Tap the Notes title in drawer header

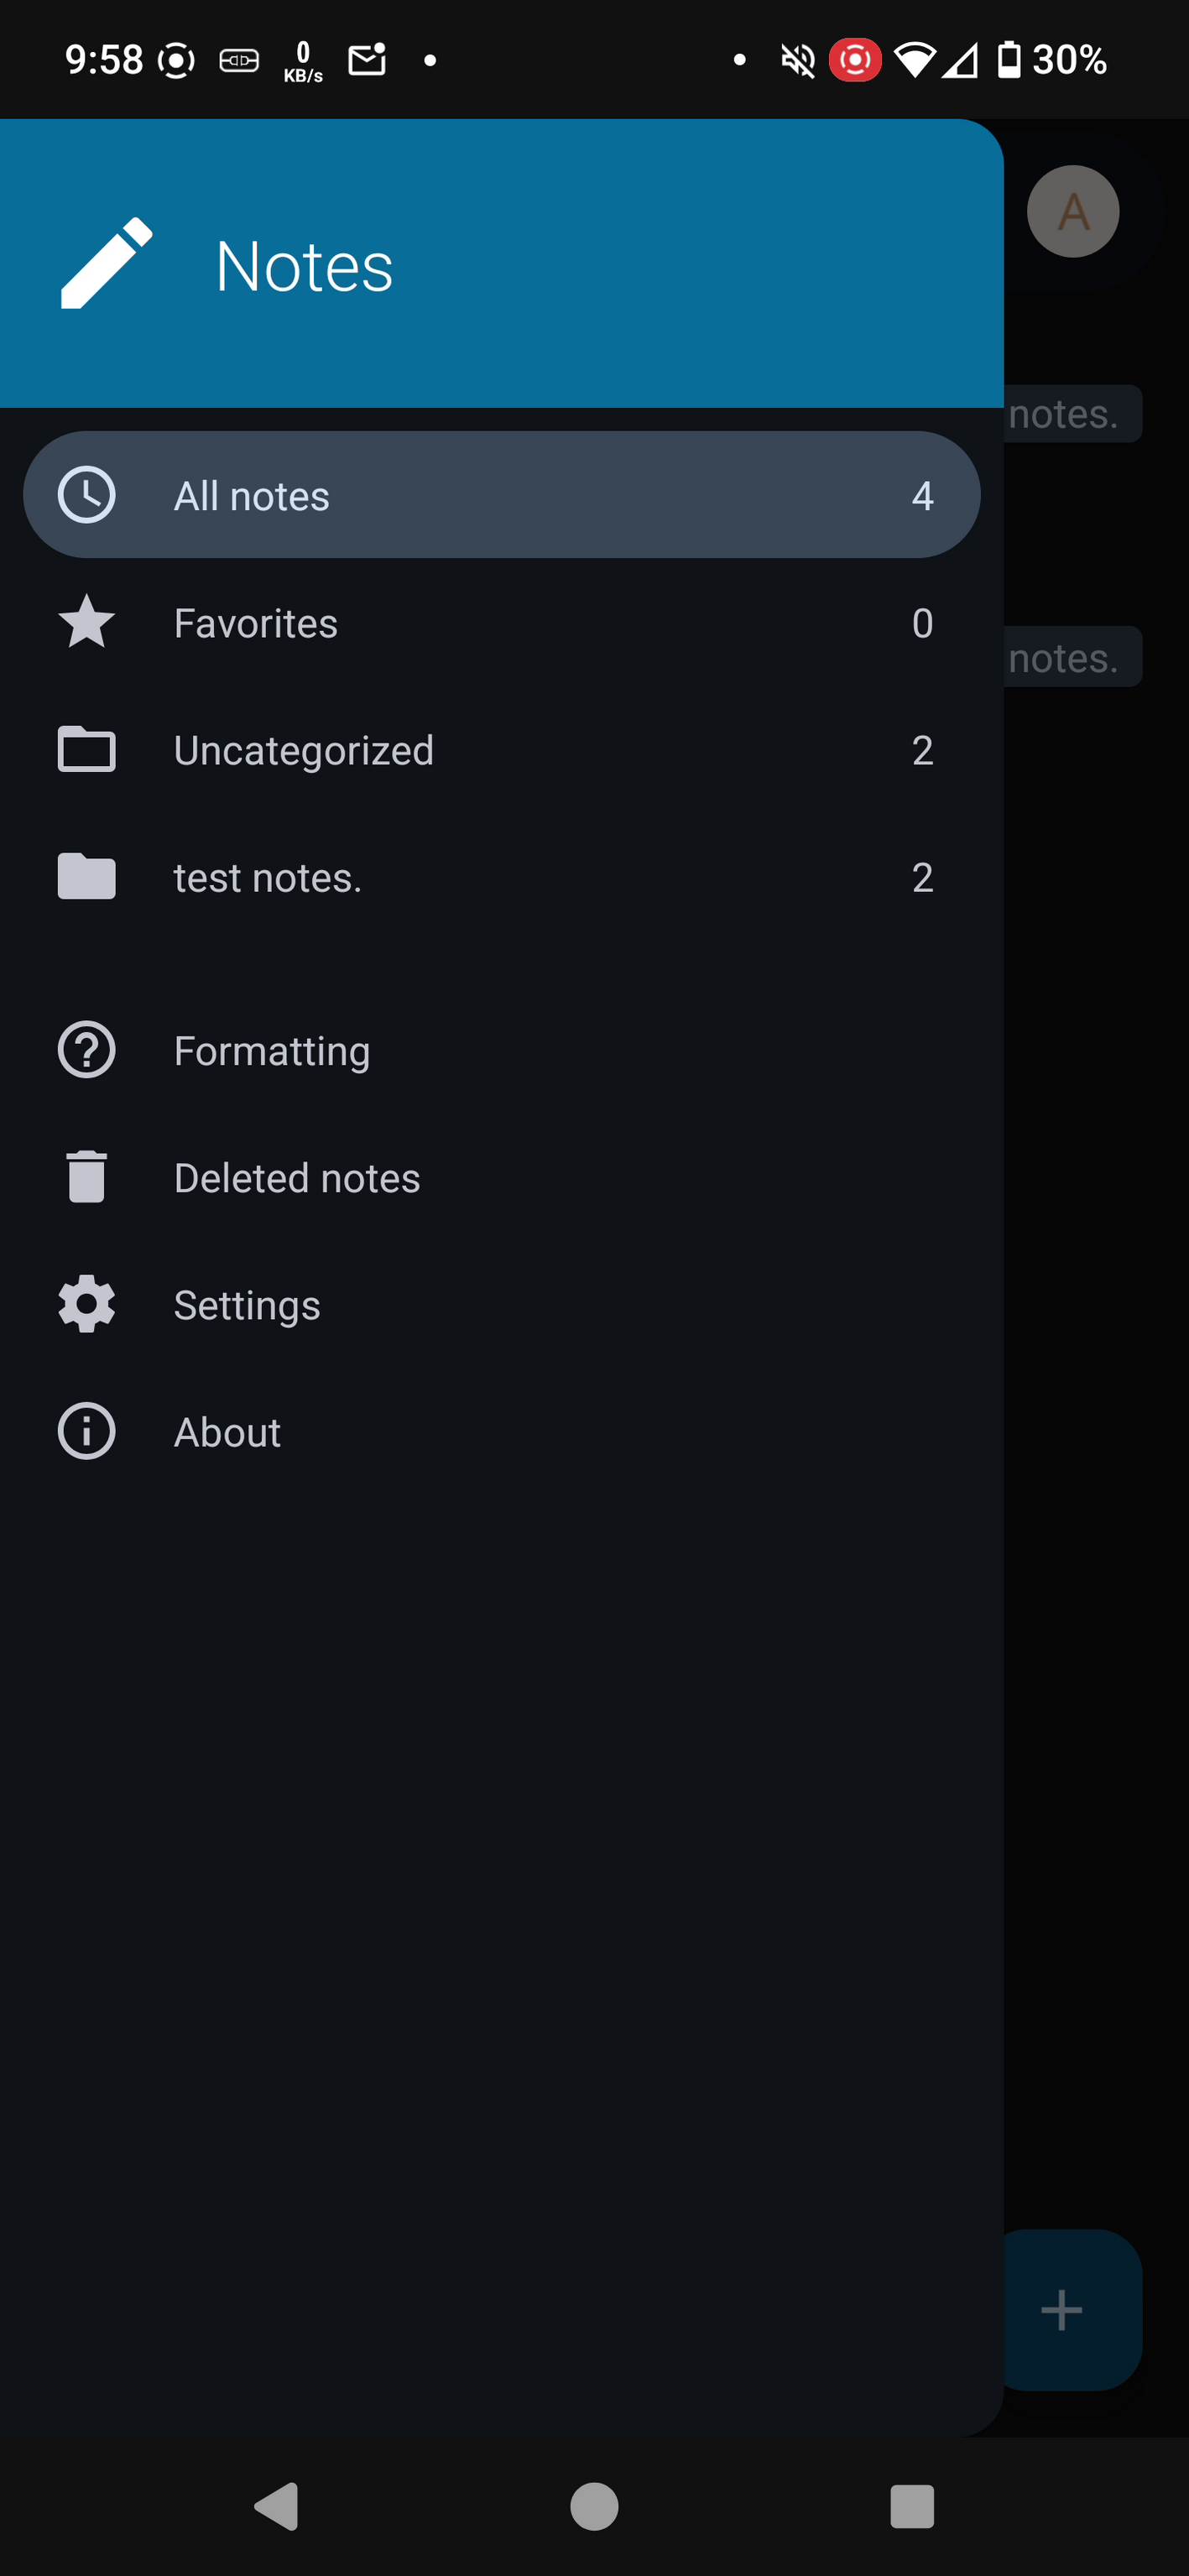304,266
